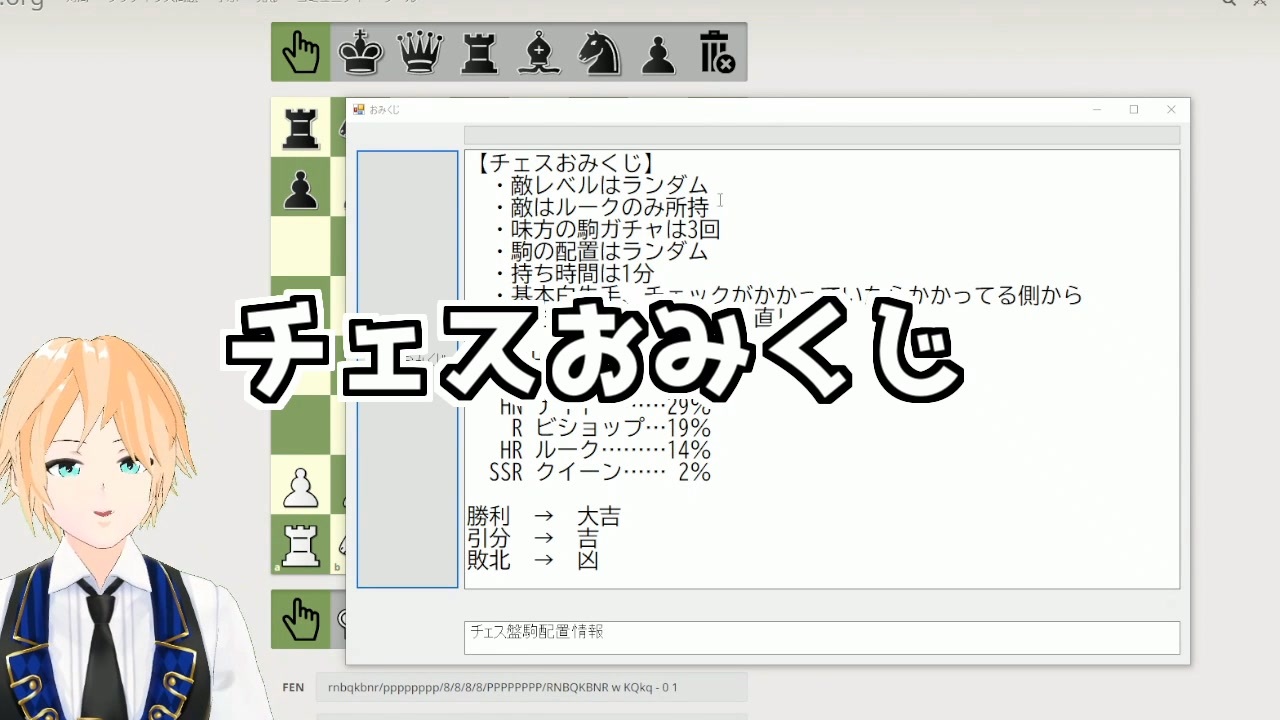
Task: Choose the black rook from the top palette
Action: (479, 52)
